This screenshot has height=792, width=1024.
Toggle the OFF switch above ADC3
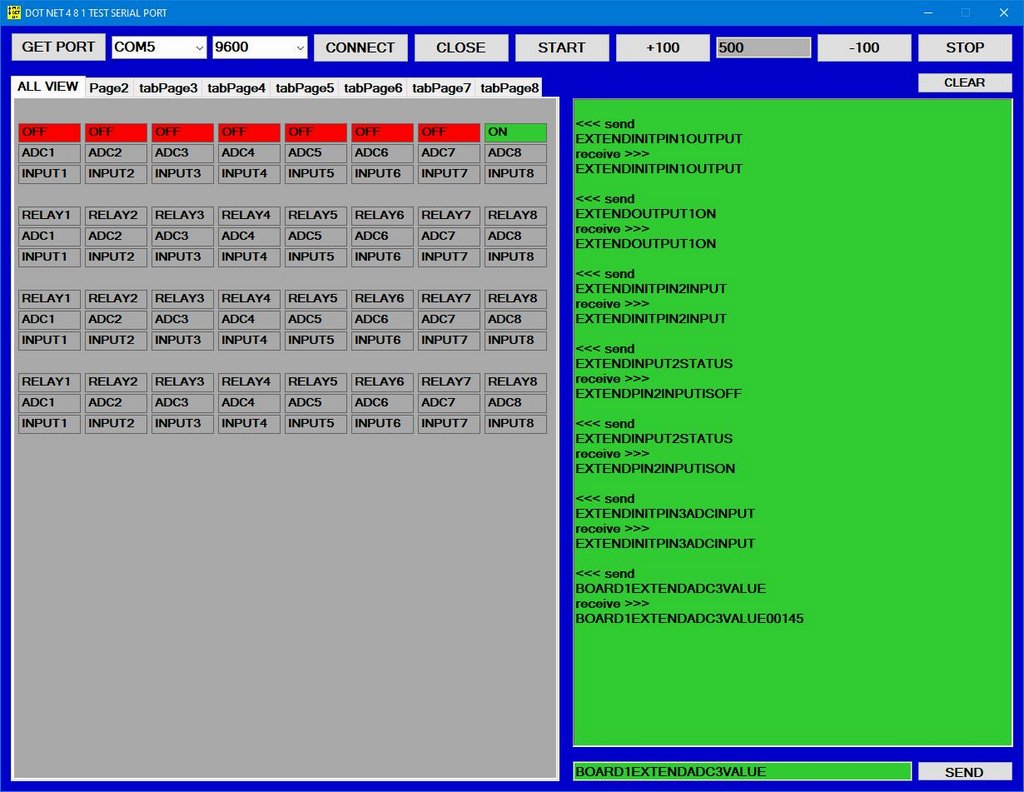point(183,133)
